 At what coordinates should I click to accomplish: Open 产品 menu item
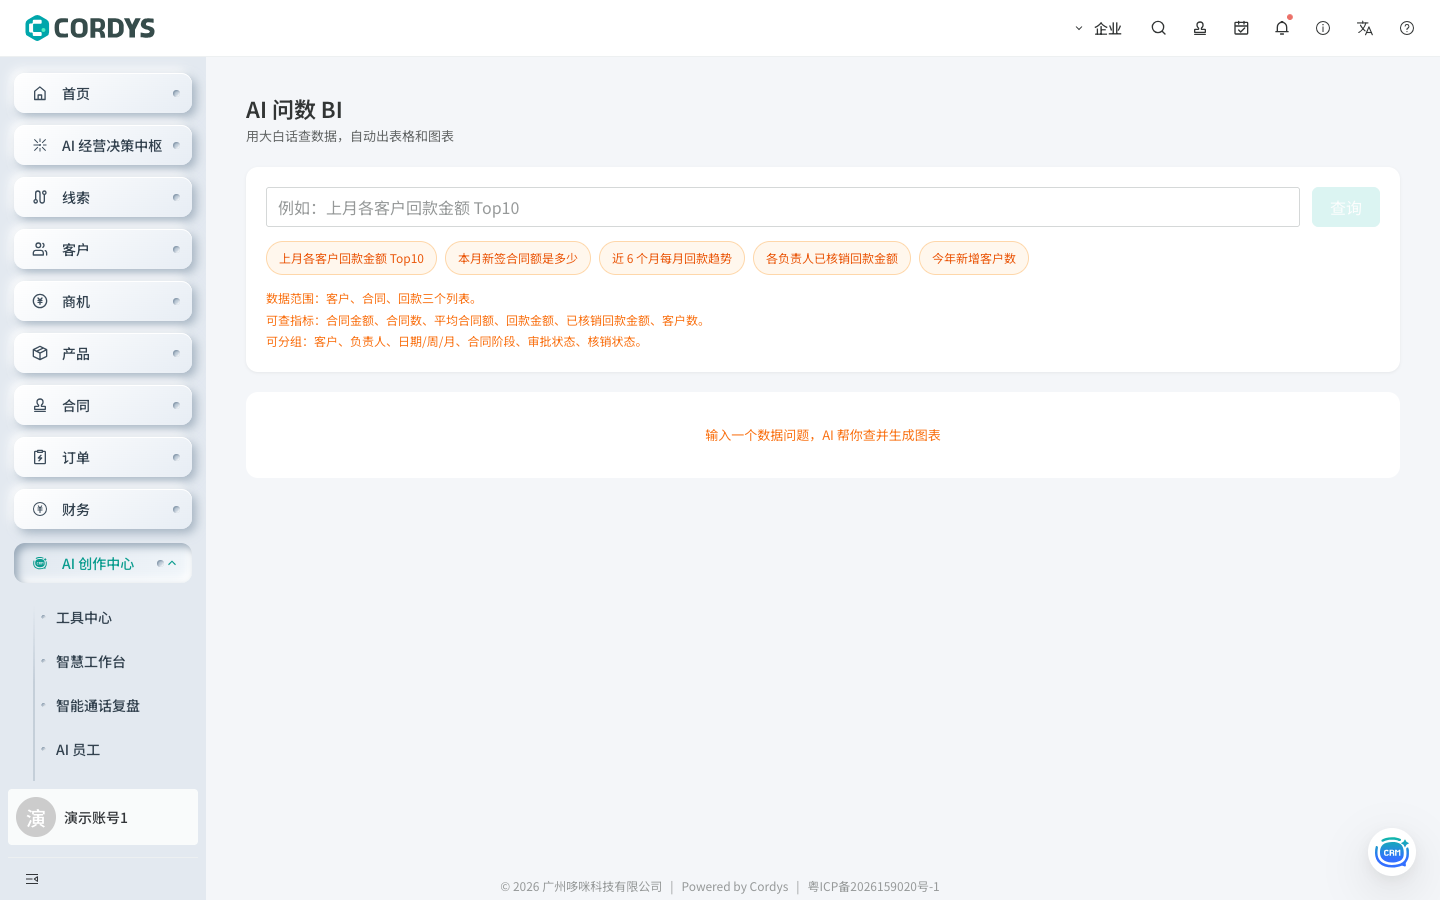tap(103, 353)
